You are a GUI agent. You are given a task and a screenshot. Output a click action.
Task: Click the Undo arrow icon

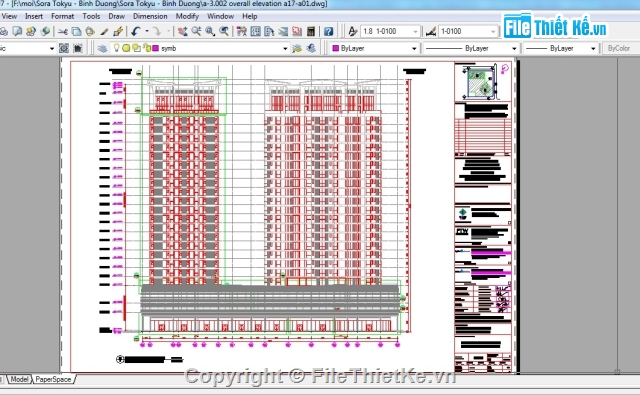point(136,31)
